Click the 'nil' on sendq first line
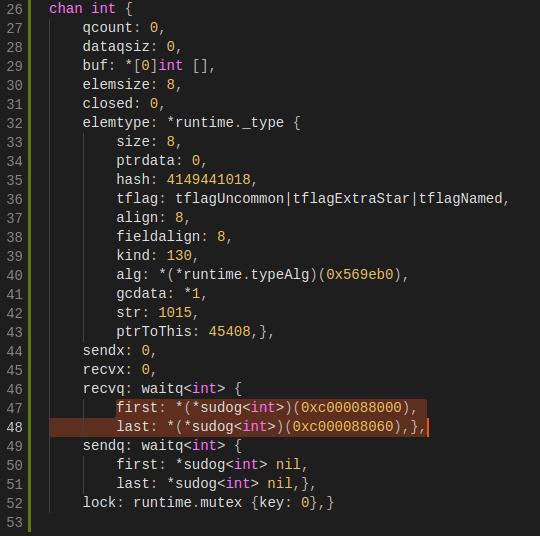540x536 pixels. [288, 465]
